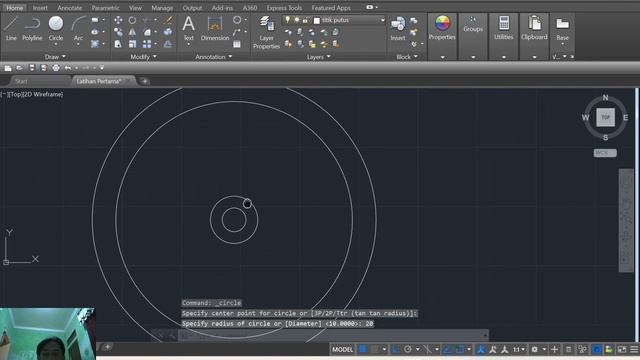Open the status bar customization menu
Viewport: 640px width, 360px height.
tap(634, 349)
